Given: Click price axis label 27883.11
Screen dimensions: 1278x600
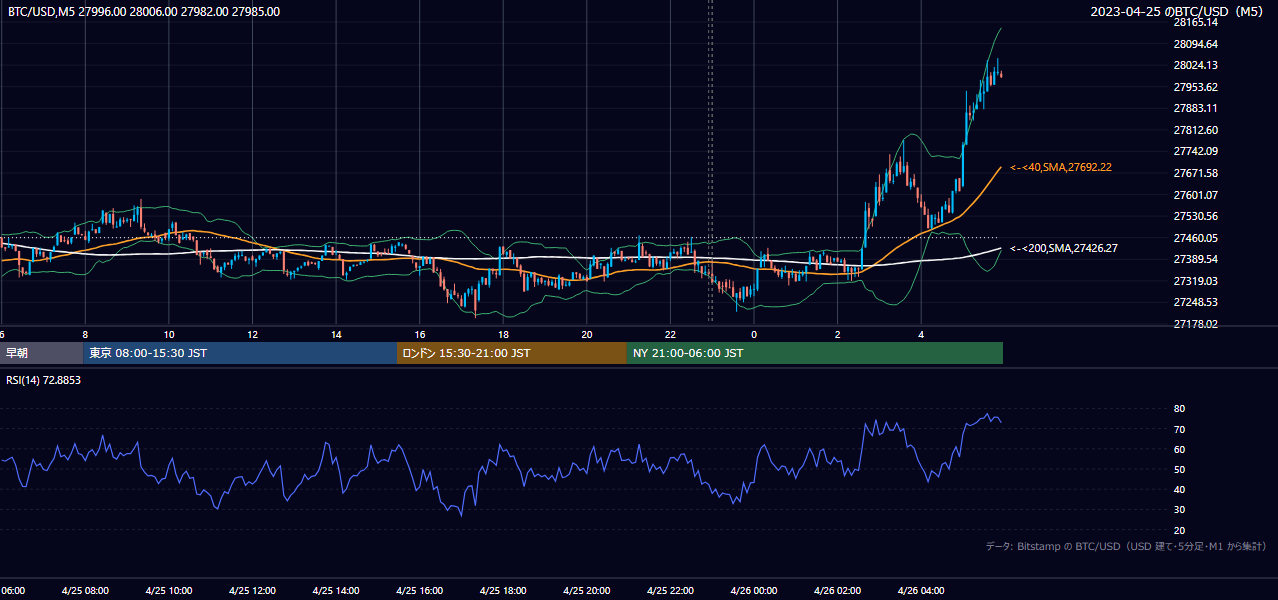Looking at the screenshot, I should point(1196,108).
